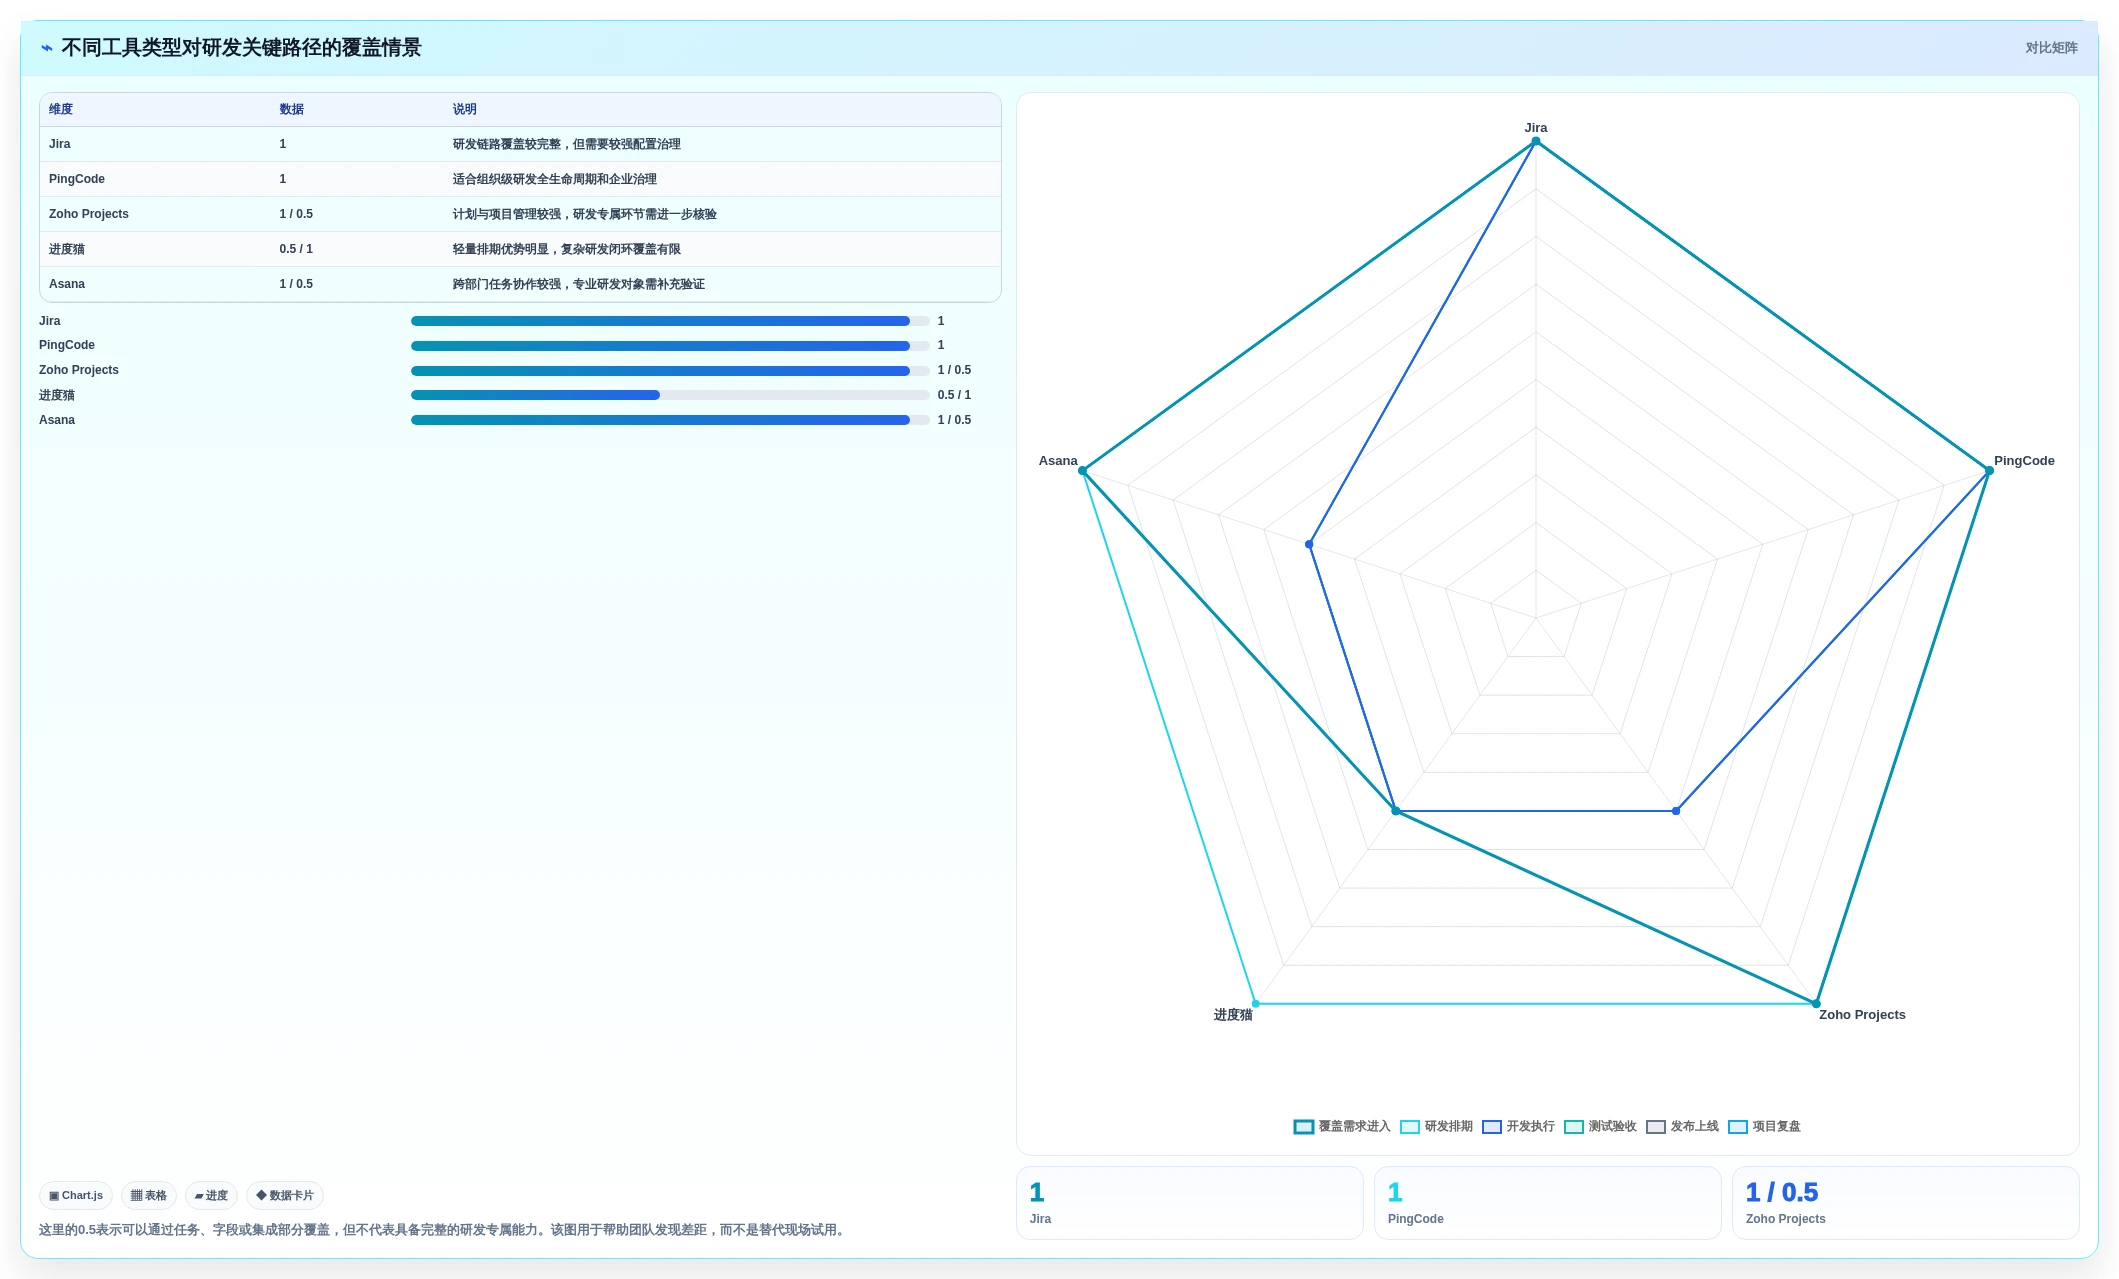Click the PingCode progress bar
The image size is (2119, 1279).
[x=670, y=346]
